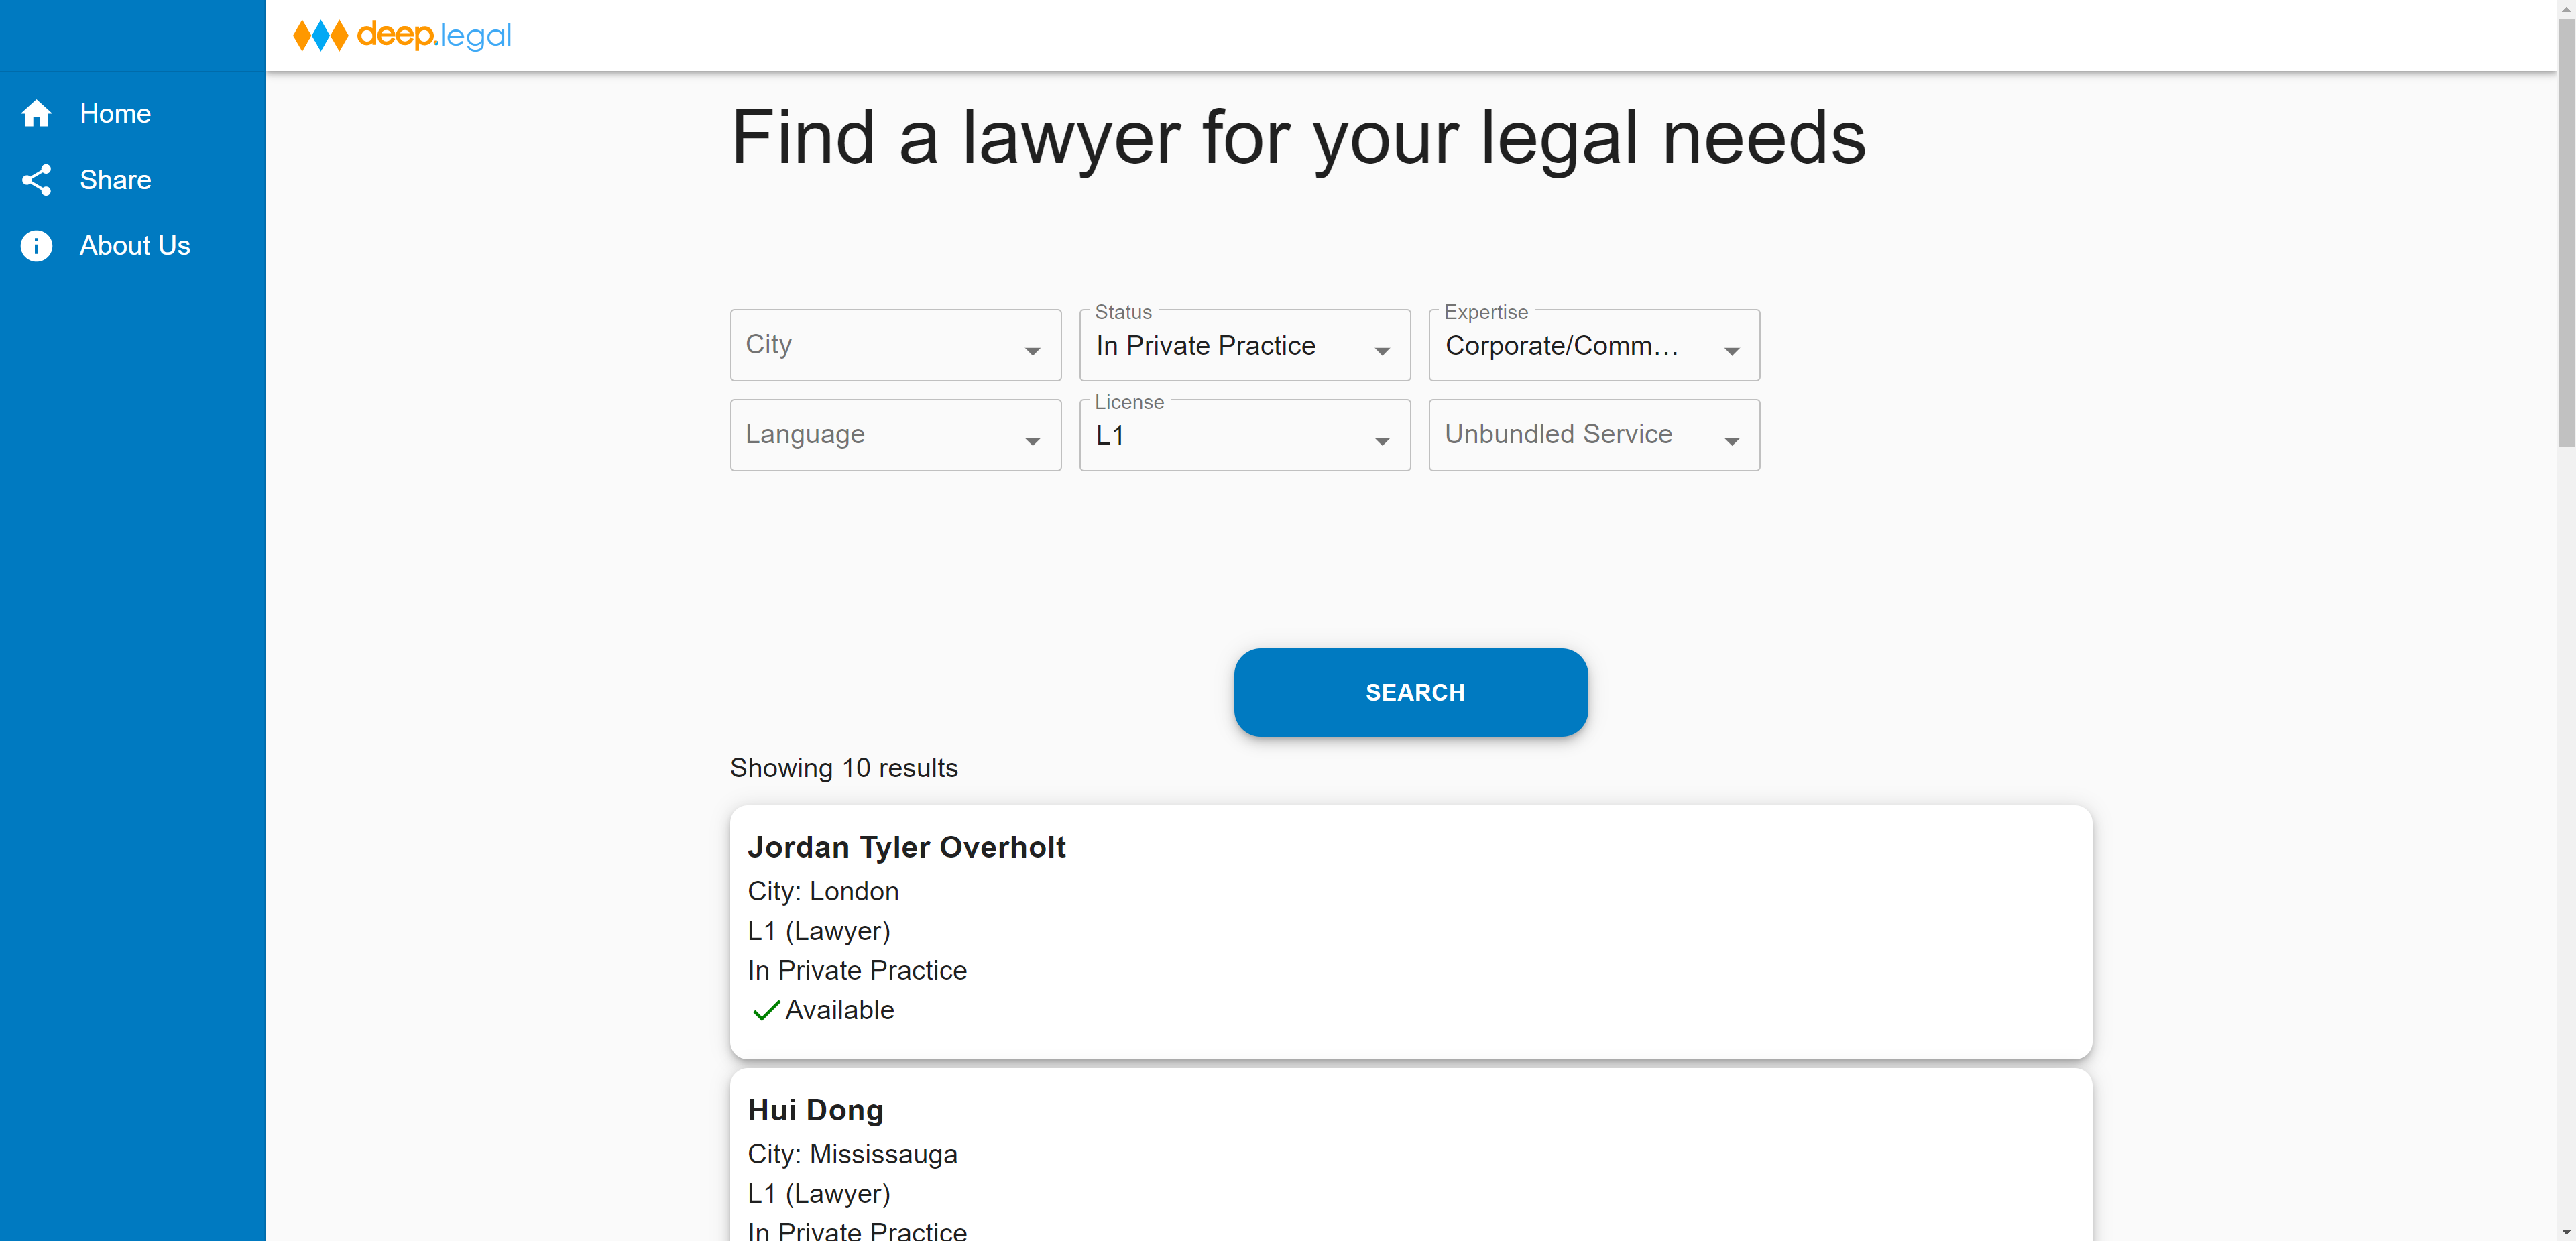Viewport: 2576px width, 1241px height.
Task: Open the Language dropdown
Action: (895, 435)
